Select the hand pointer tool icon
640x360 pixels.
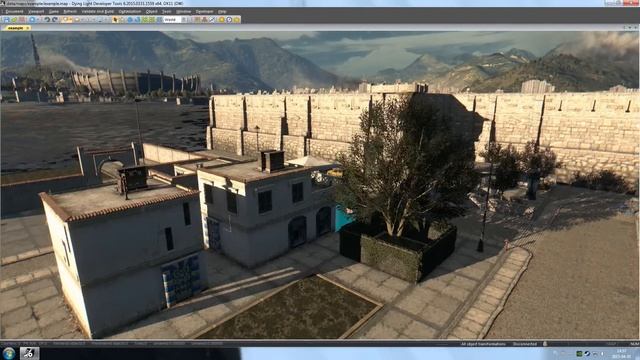click(115, 20)
